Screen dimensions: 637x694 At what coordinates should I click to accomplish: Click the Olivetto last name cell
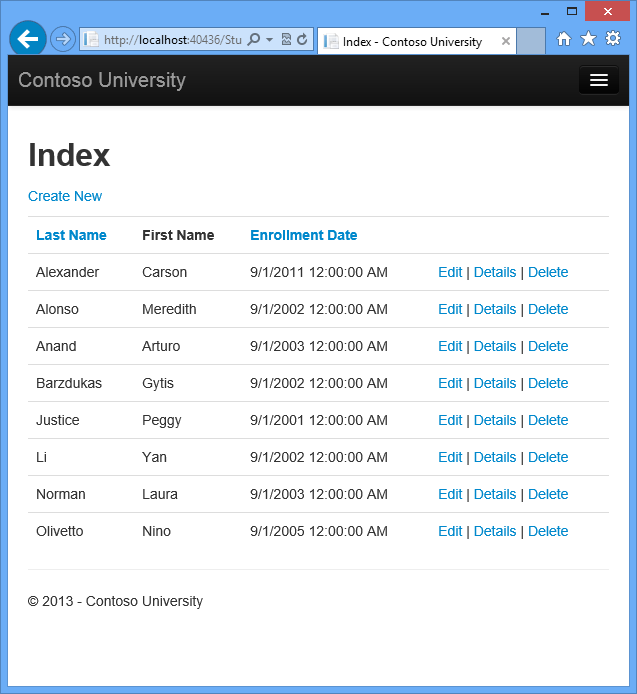[x=59, y=531]
